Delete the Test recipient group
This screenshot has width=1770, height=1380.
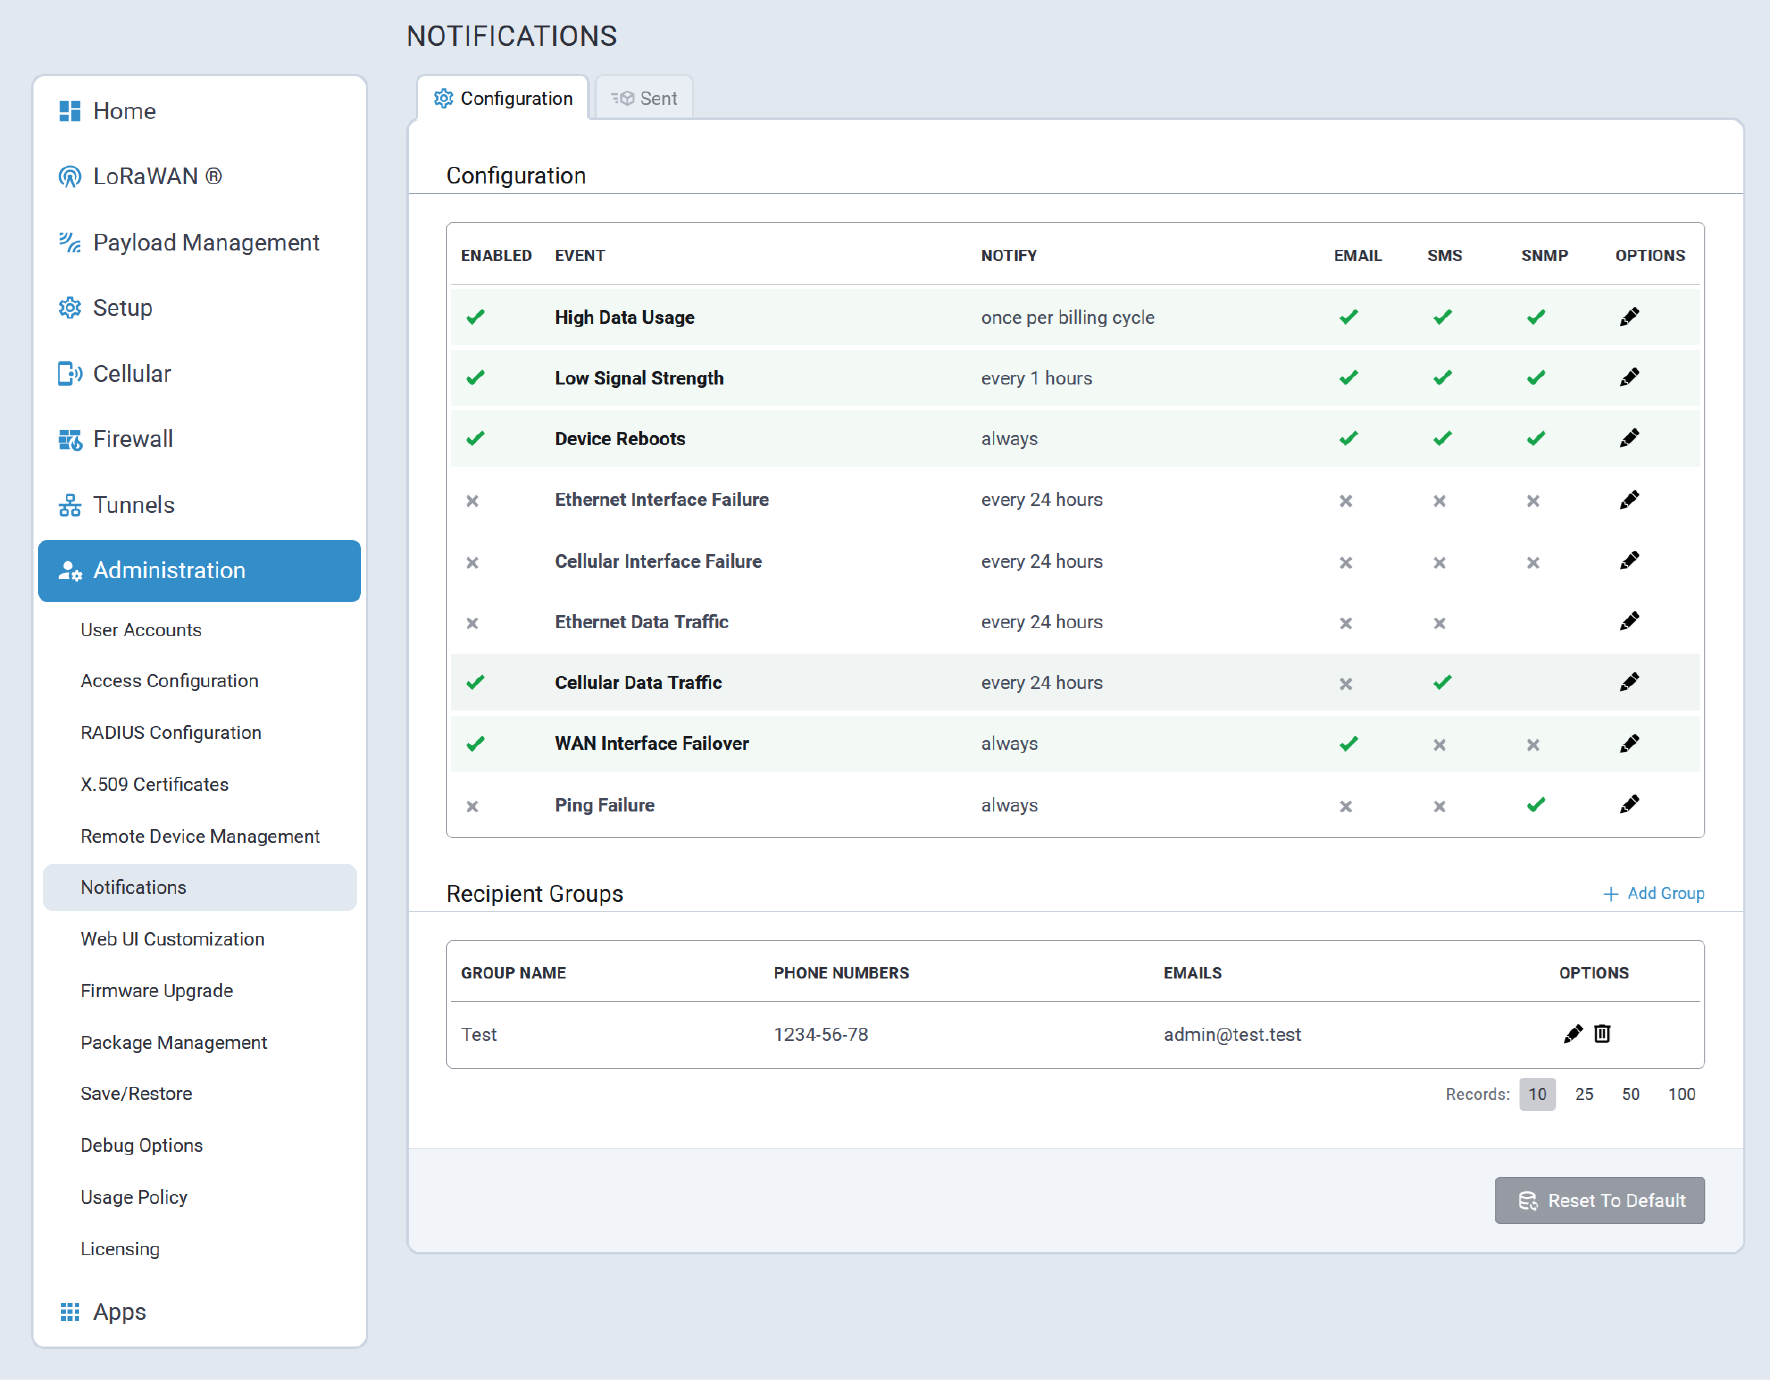click(x=1602, y=1033)
